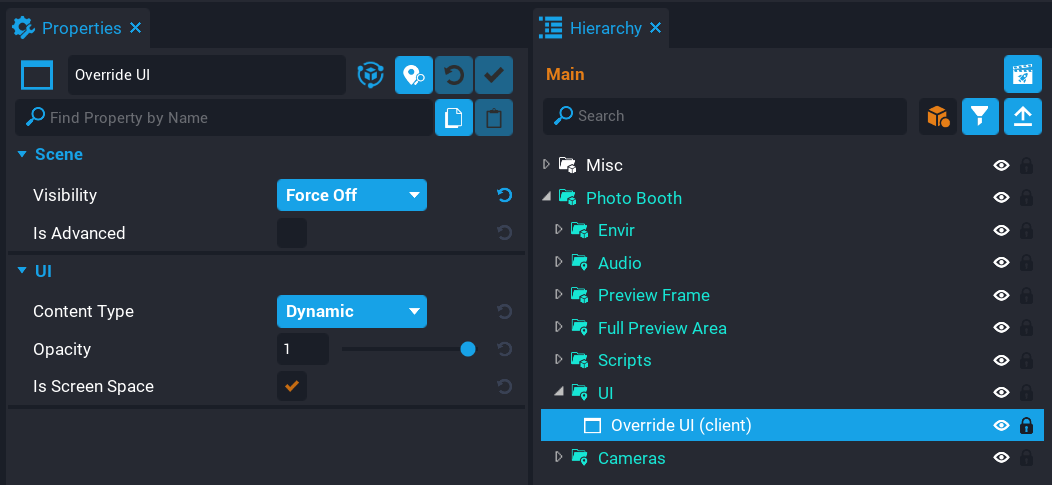Click the locate object in hierarchy icon

413,75
